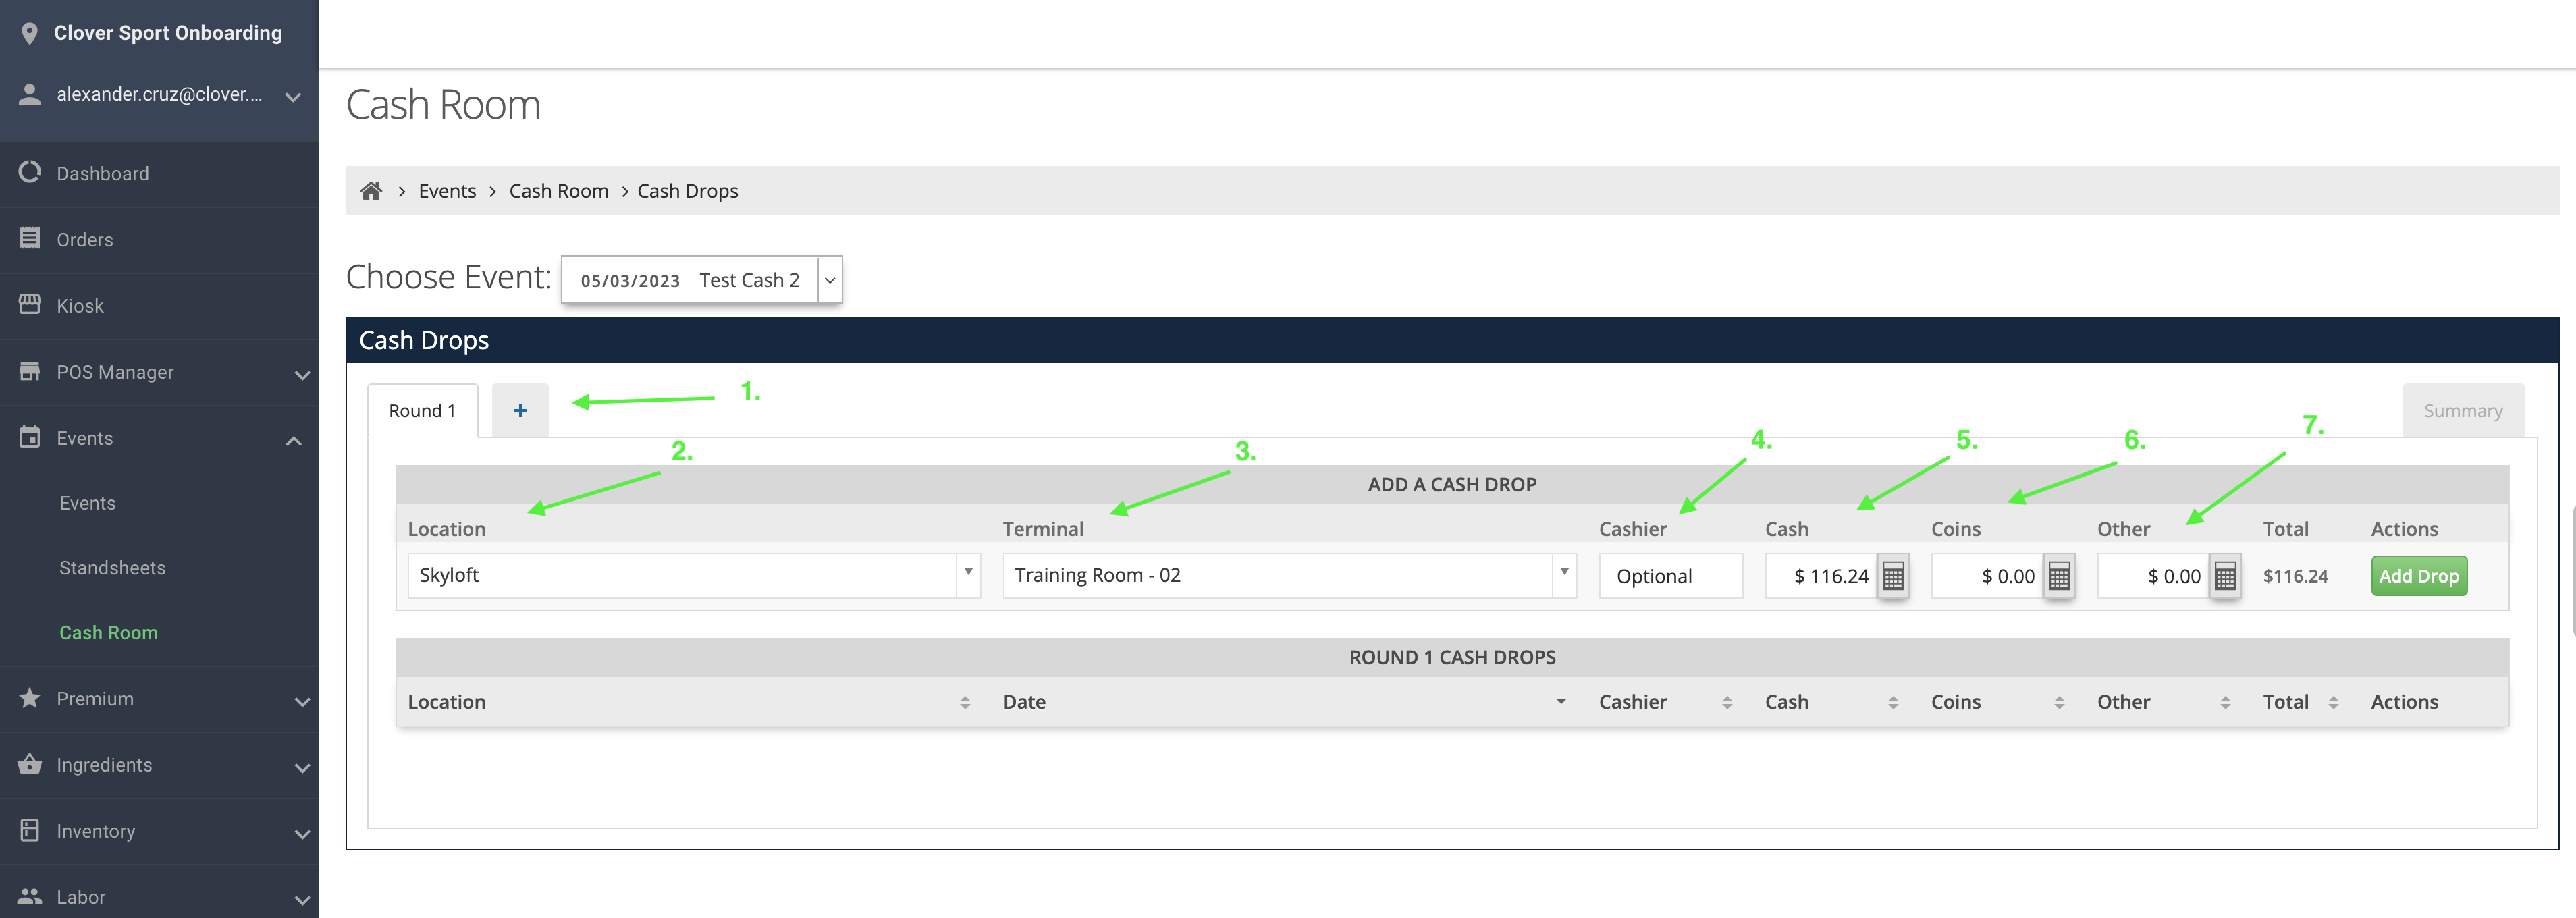
Task: Click the Labor people icon
Action: point(30,896)
